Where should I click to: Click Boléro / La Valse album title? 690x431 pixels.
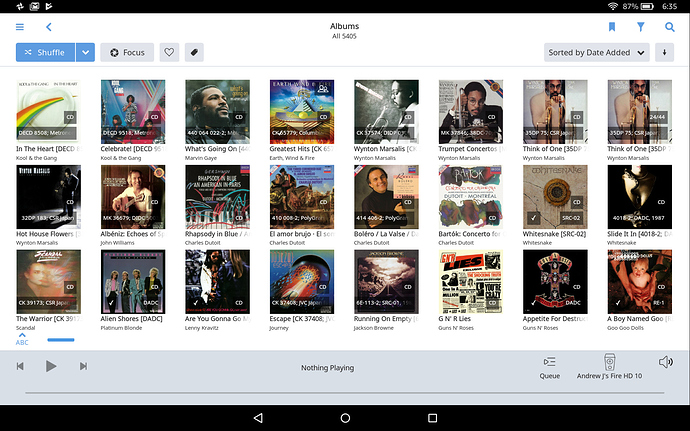click(x=386, y=234)
